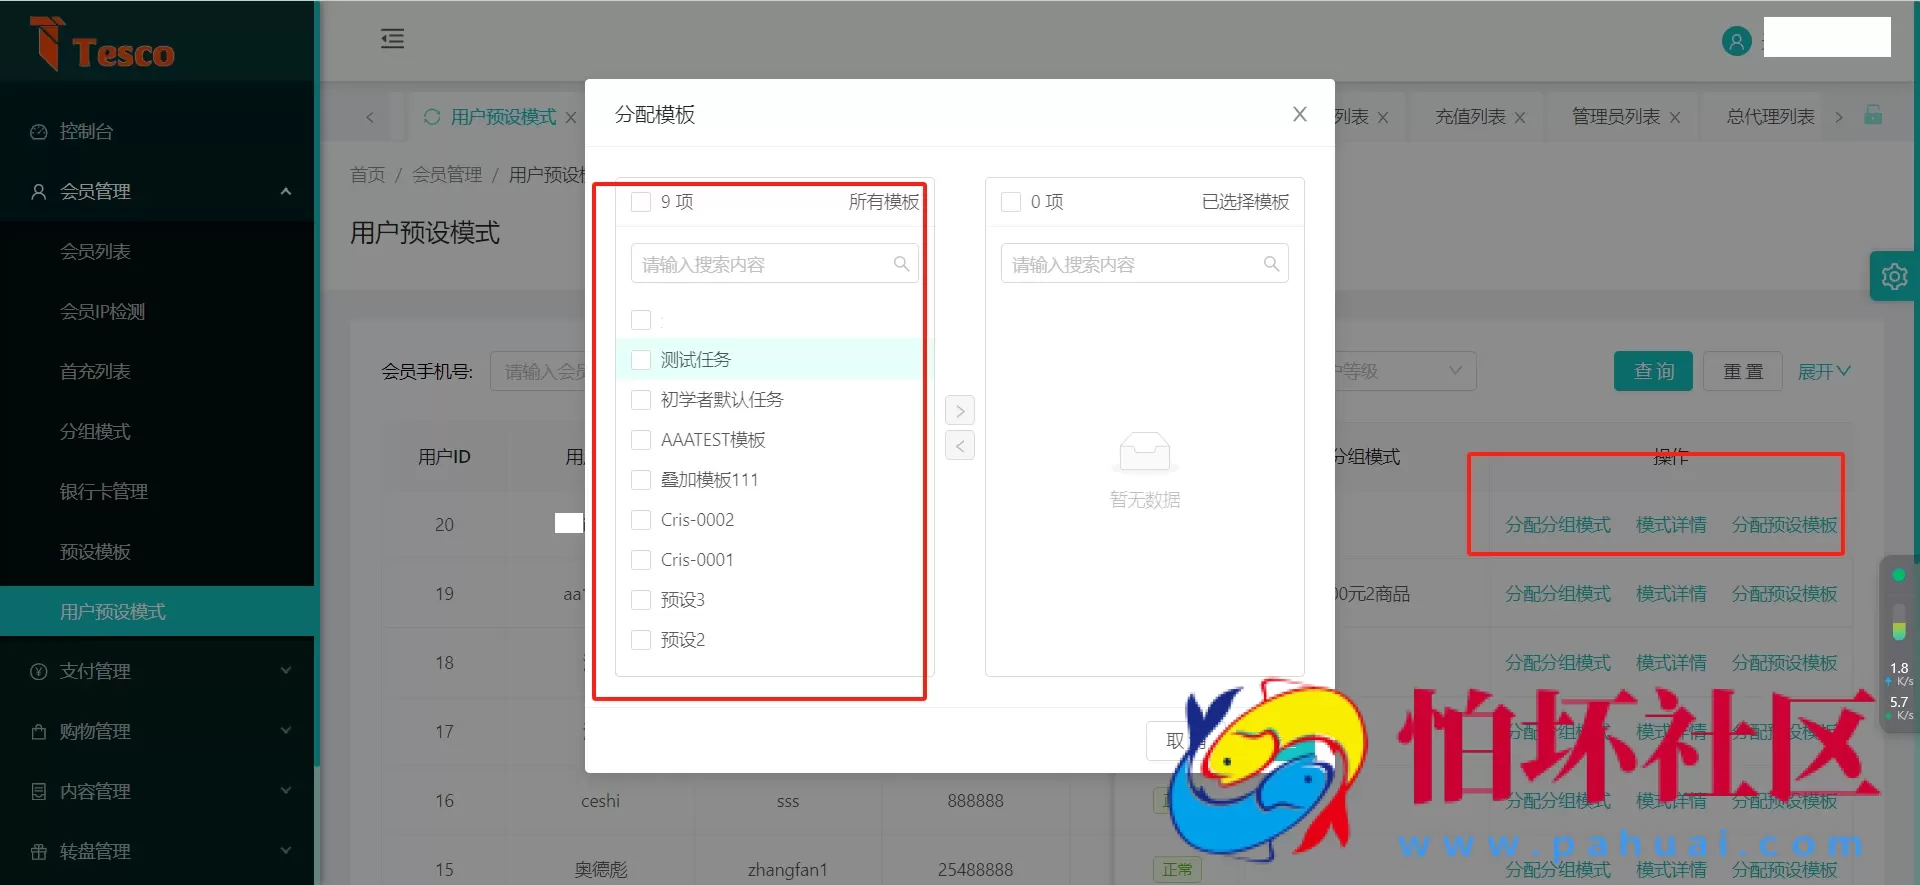Screen dimensions: 1920x885
Task: Open 分组模式 in sidebar
Action: [95, 432]
